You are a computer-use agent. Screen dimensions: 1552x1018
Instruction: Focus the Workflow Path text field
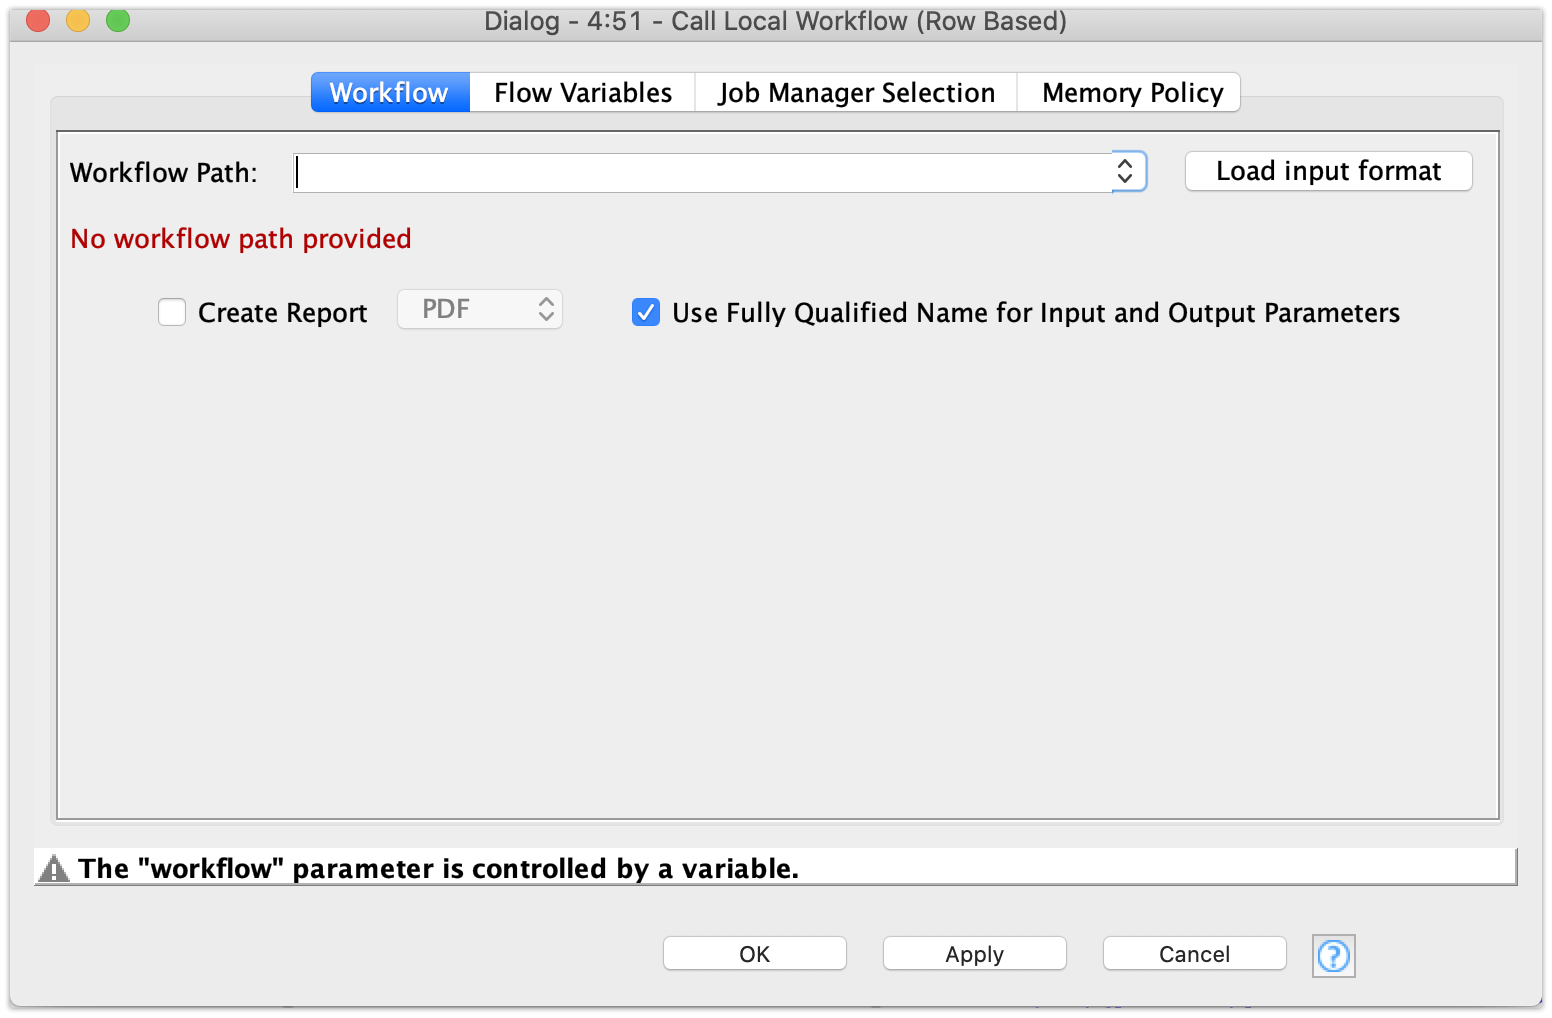(x=700, y=173)
